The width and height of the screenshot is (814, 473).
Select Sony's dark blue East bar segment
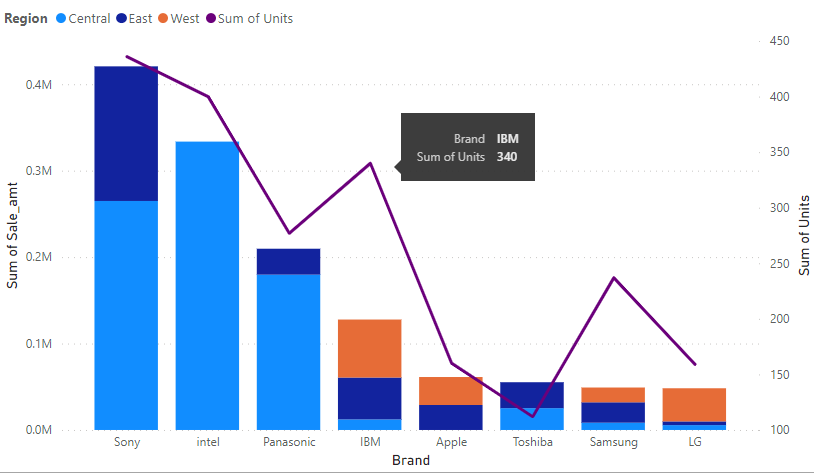coord(126,133)
